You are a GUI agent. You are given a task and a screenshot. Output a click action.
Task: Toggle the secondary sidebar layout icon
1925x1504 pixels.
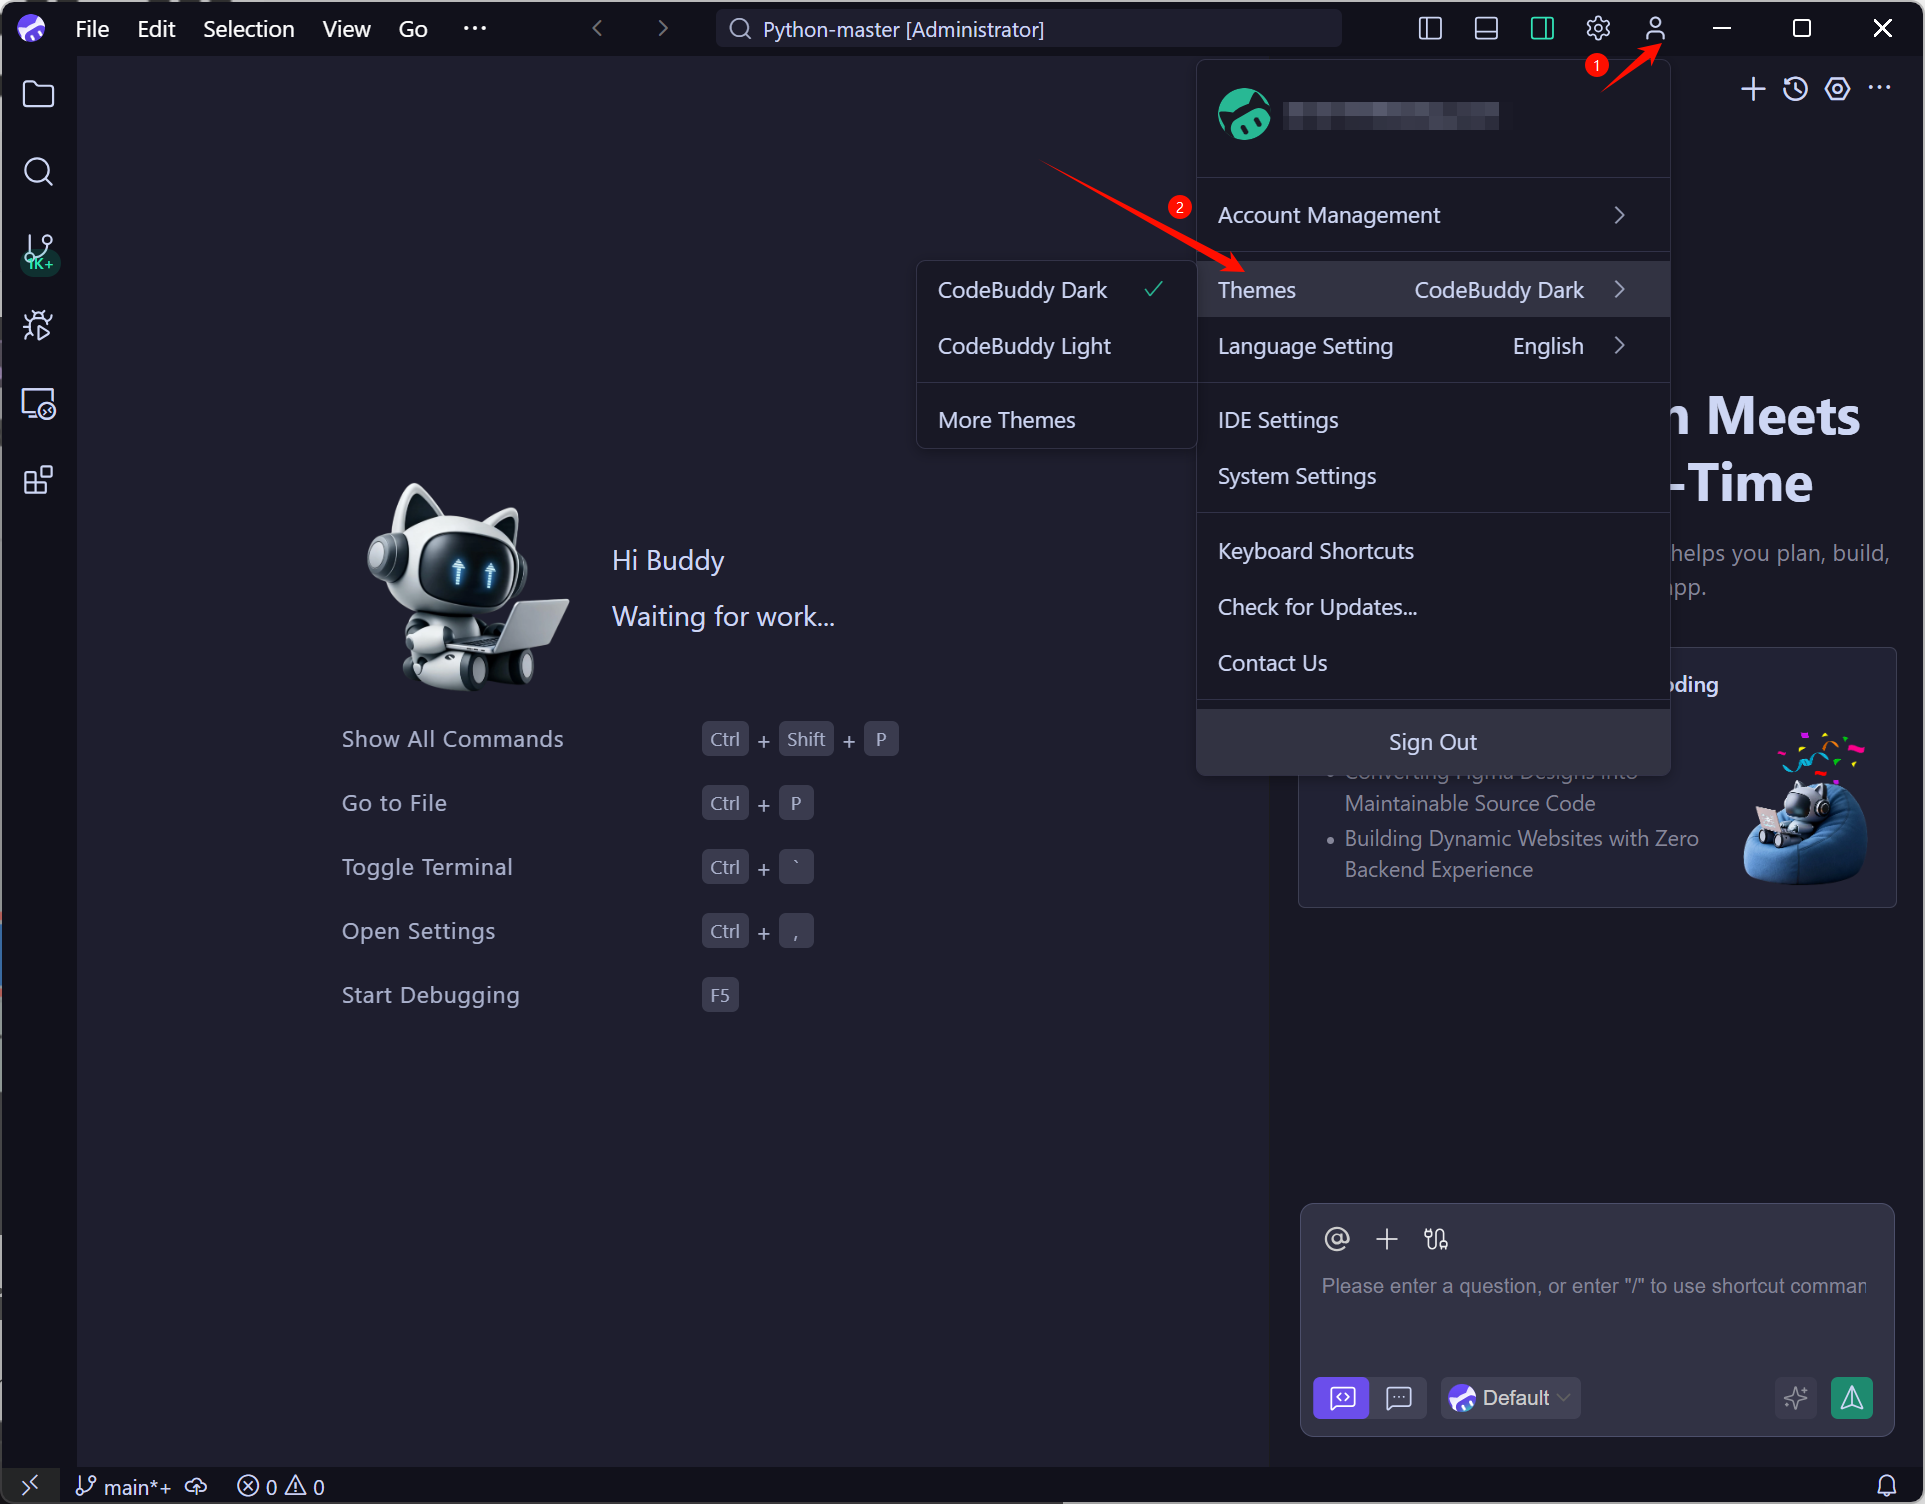click(1542, 29)
